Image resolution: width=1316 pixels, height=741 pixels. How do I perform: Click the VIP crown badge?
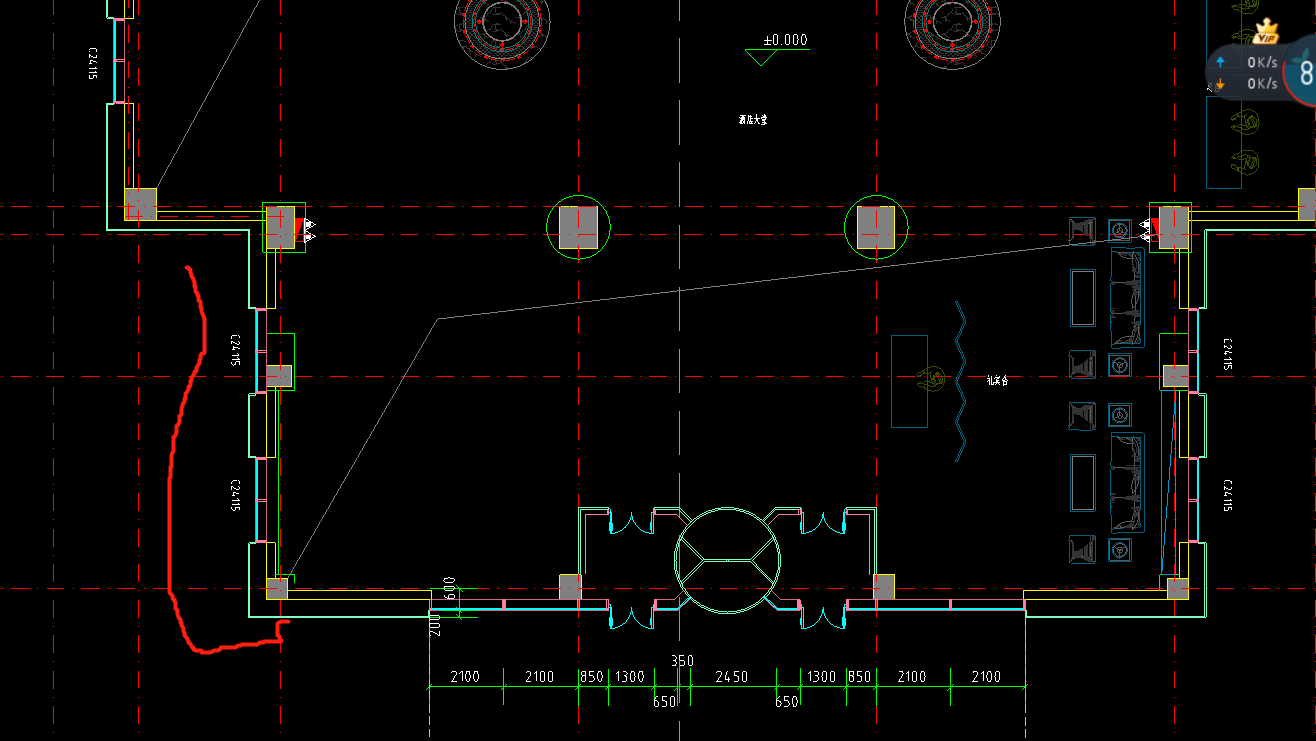coord(1267,31)
